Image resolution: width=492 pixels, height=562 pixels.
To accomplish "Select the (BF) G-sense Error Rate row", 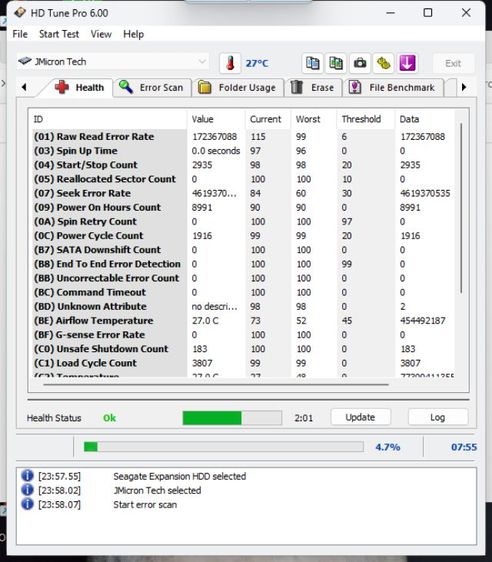I will point(244,335).
